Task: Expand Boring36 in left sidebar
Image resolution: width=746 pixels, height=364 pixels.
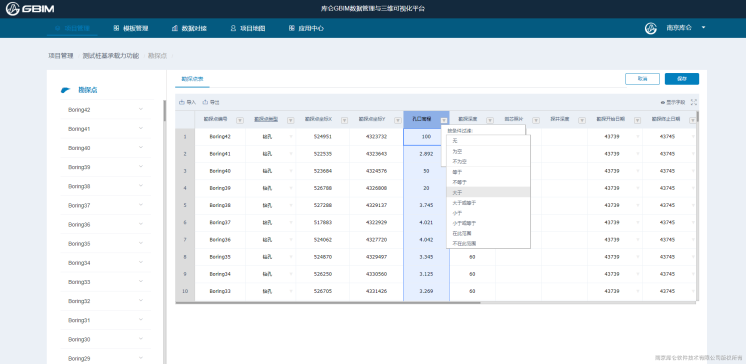Action: tap(141, 224)
